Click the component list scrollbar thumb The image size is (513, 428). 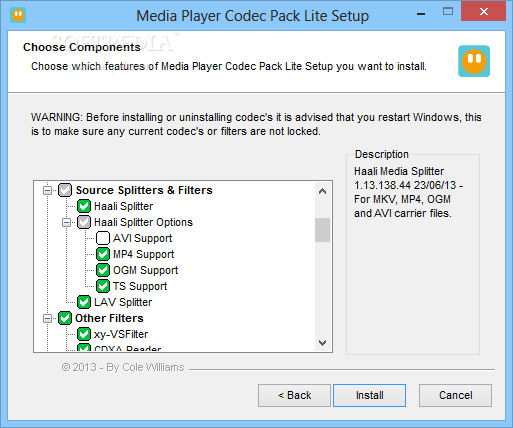coord(322,230)
